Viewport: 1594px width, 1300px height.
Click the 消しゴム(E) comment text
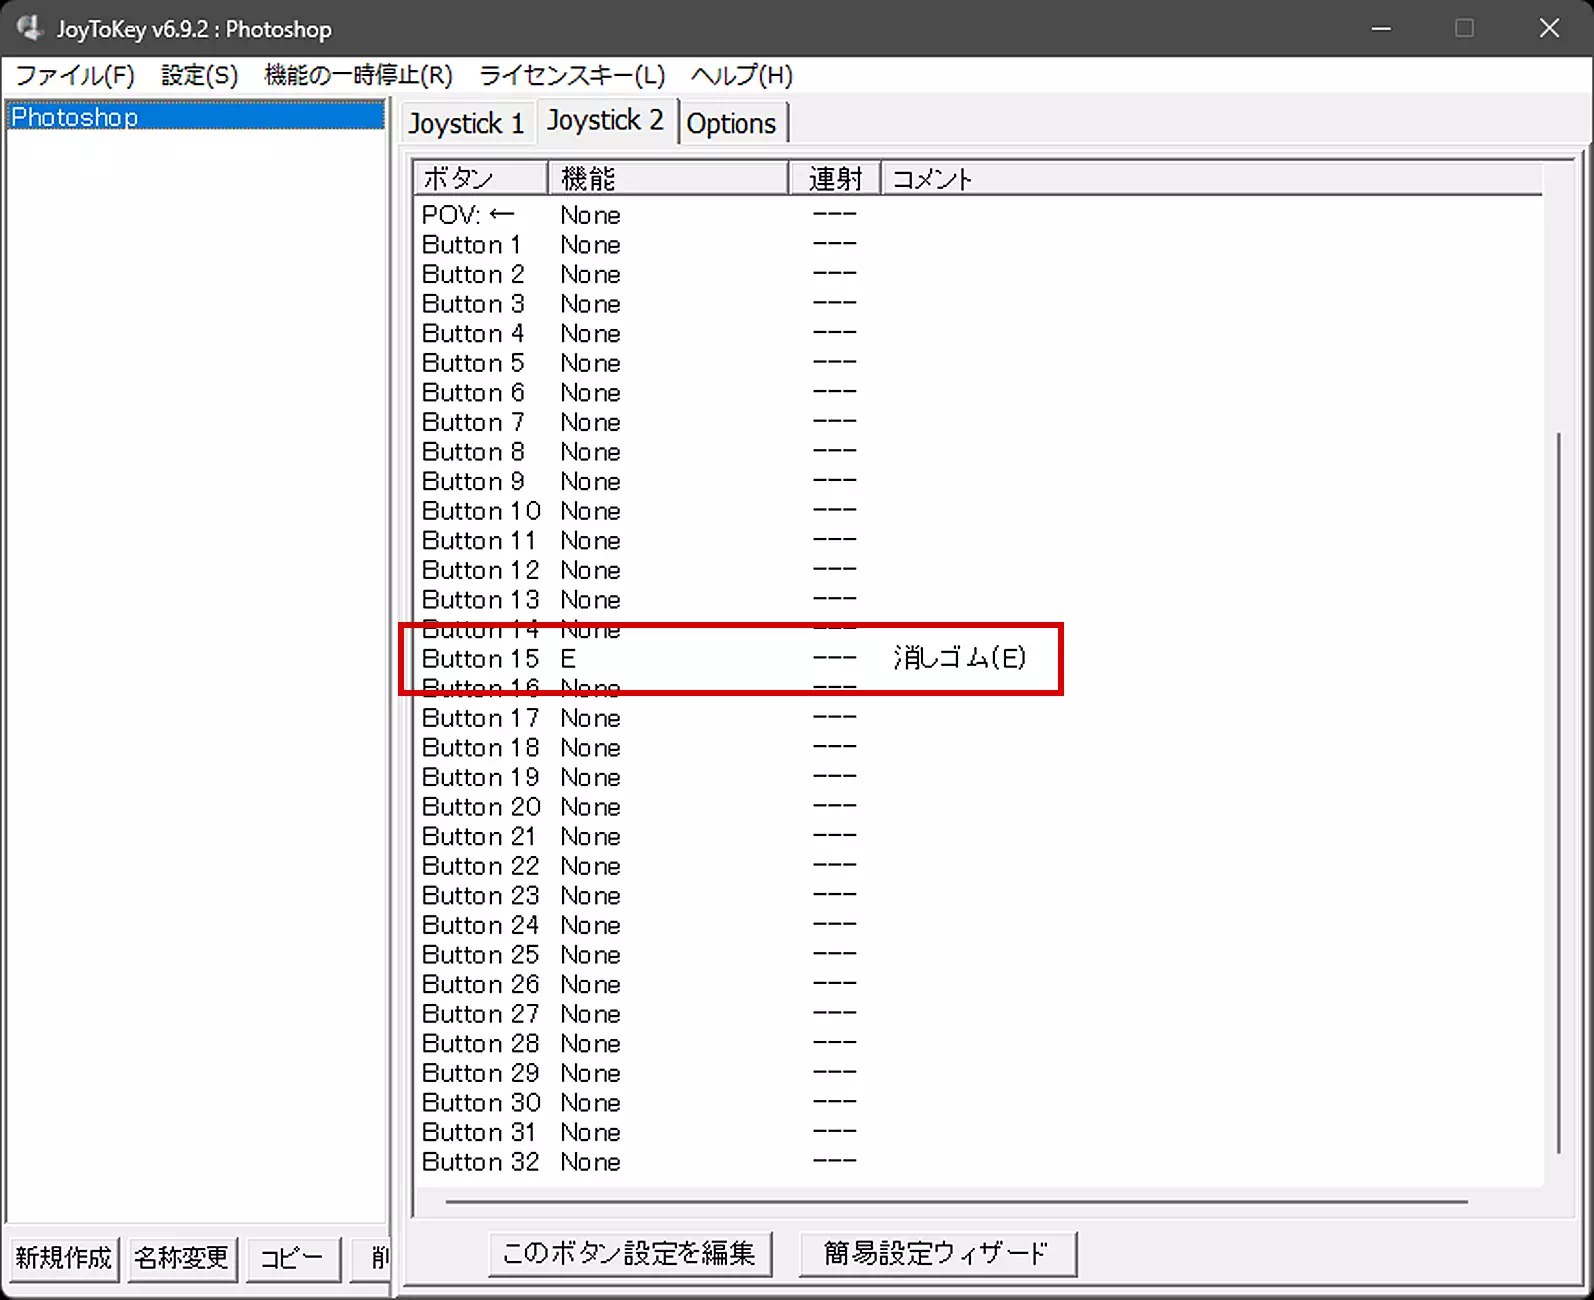(959, 658)
